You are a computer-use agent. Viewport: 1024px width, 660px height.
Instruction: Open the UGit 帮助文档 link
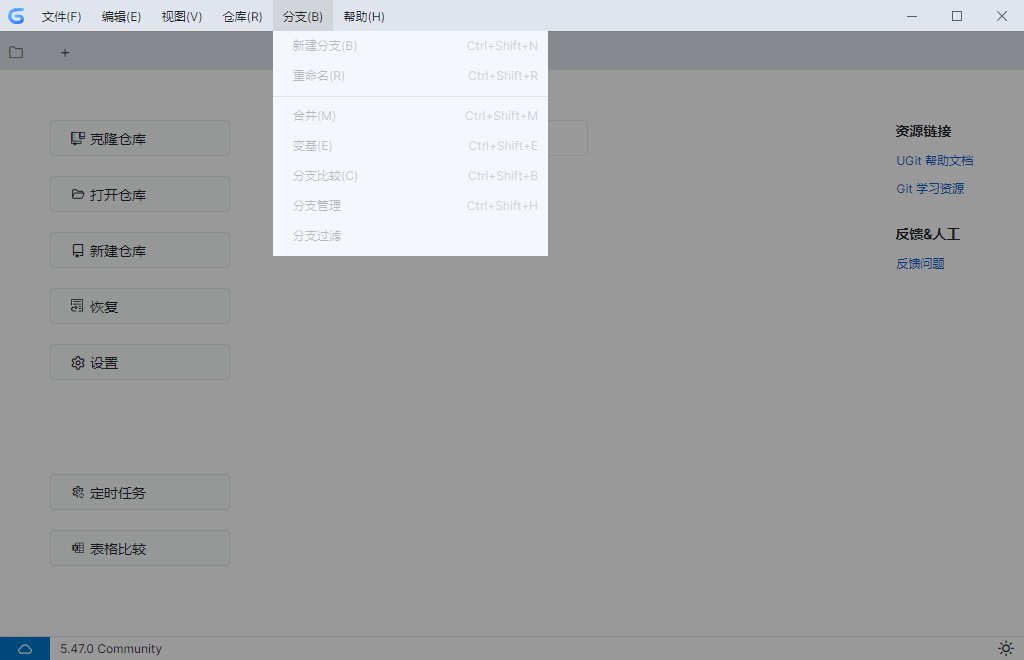coord(935,161)
